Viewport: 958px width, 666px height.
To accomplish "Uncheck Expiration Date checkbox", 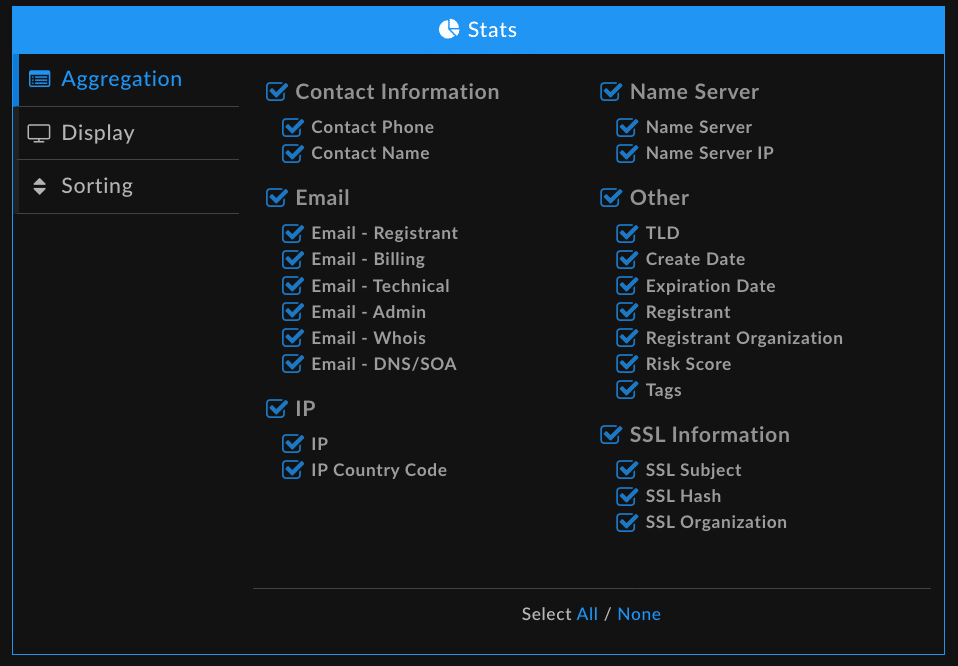I will tap(627, 286).
